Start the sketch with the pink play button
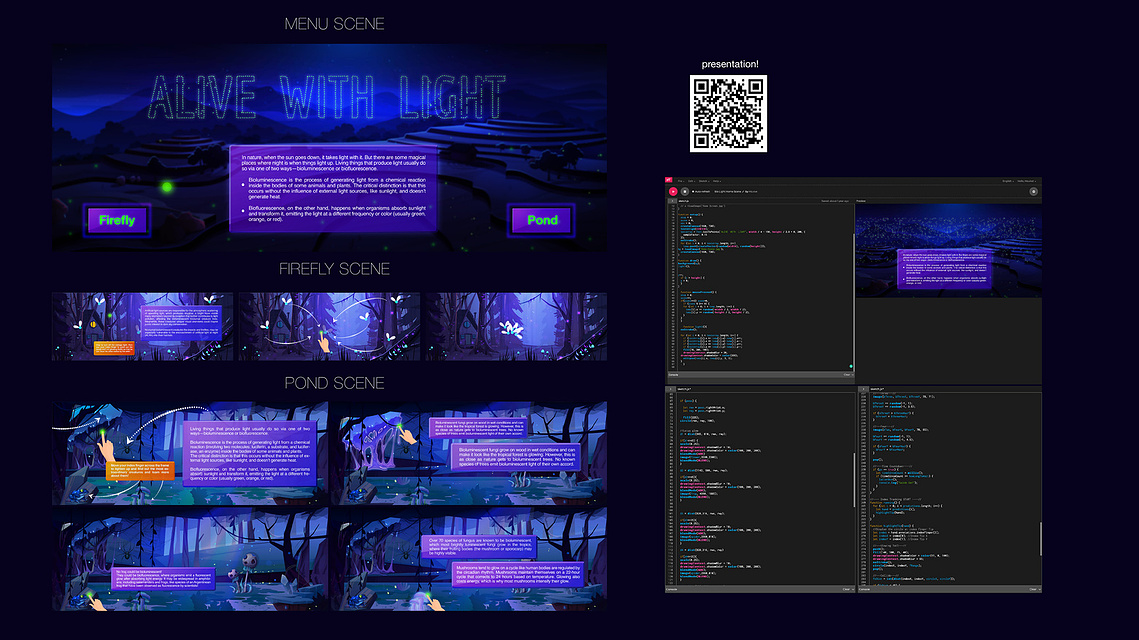The height and width of the screenshot is (640, 1139). pyautogui.click(x=673, y=192)
